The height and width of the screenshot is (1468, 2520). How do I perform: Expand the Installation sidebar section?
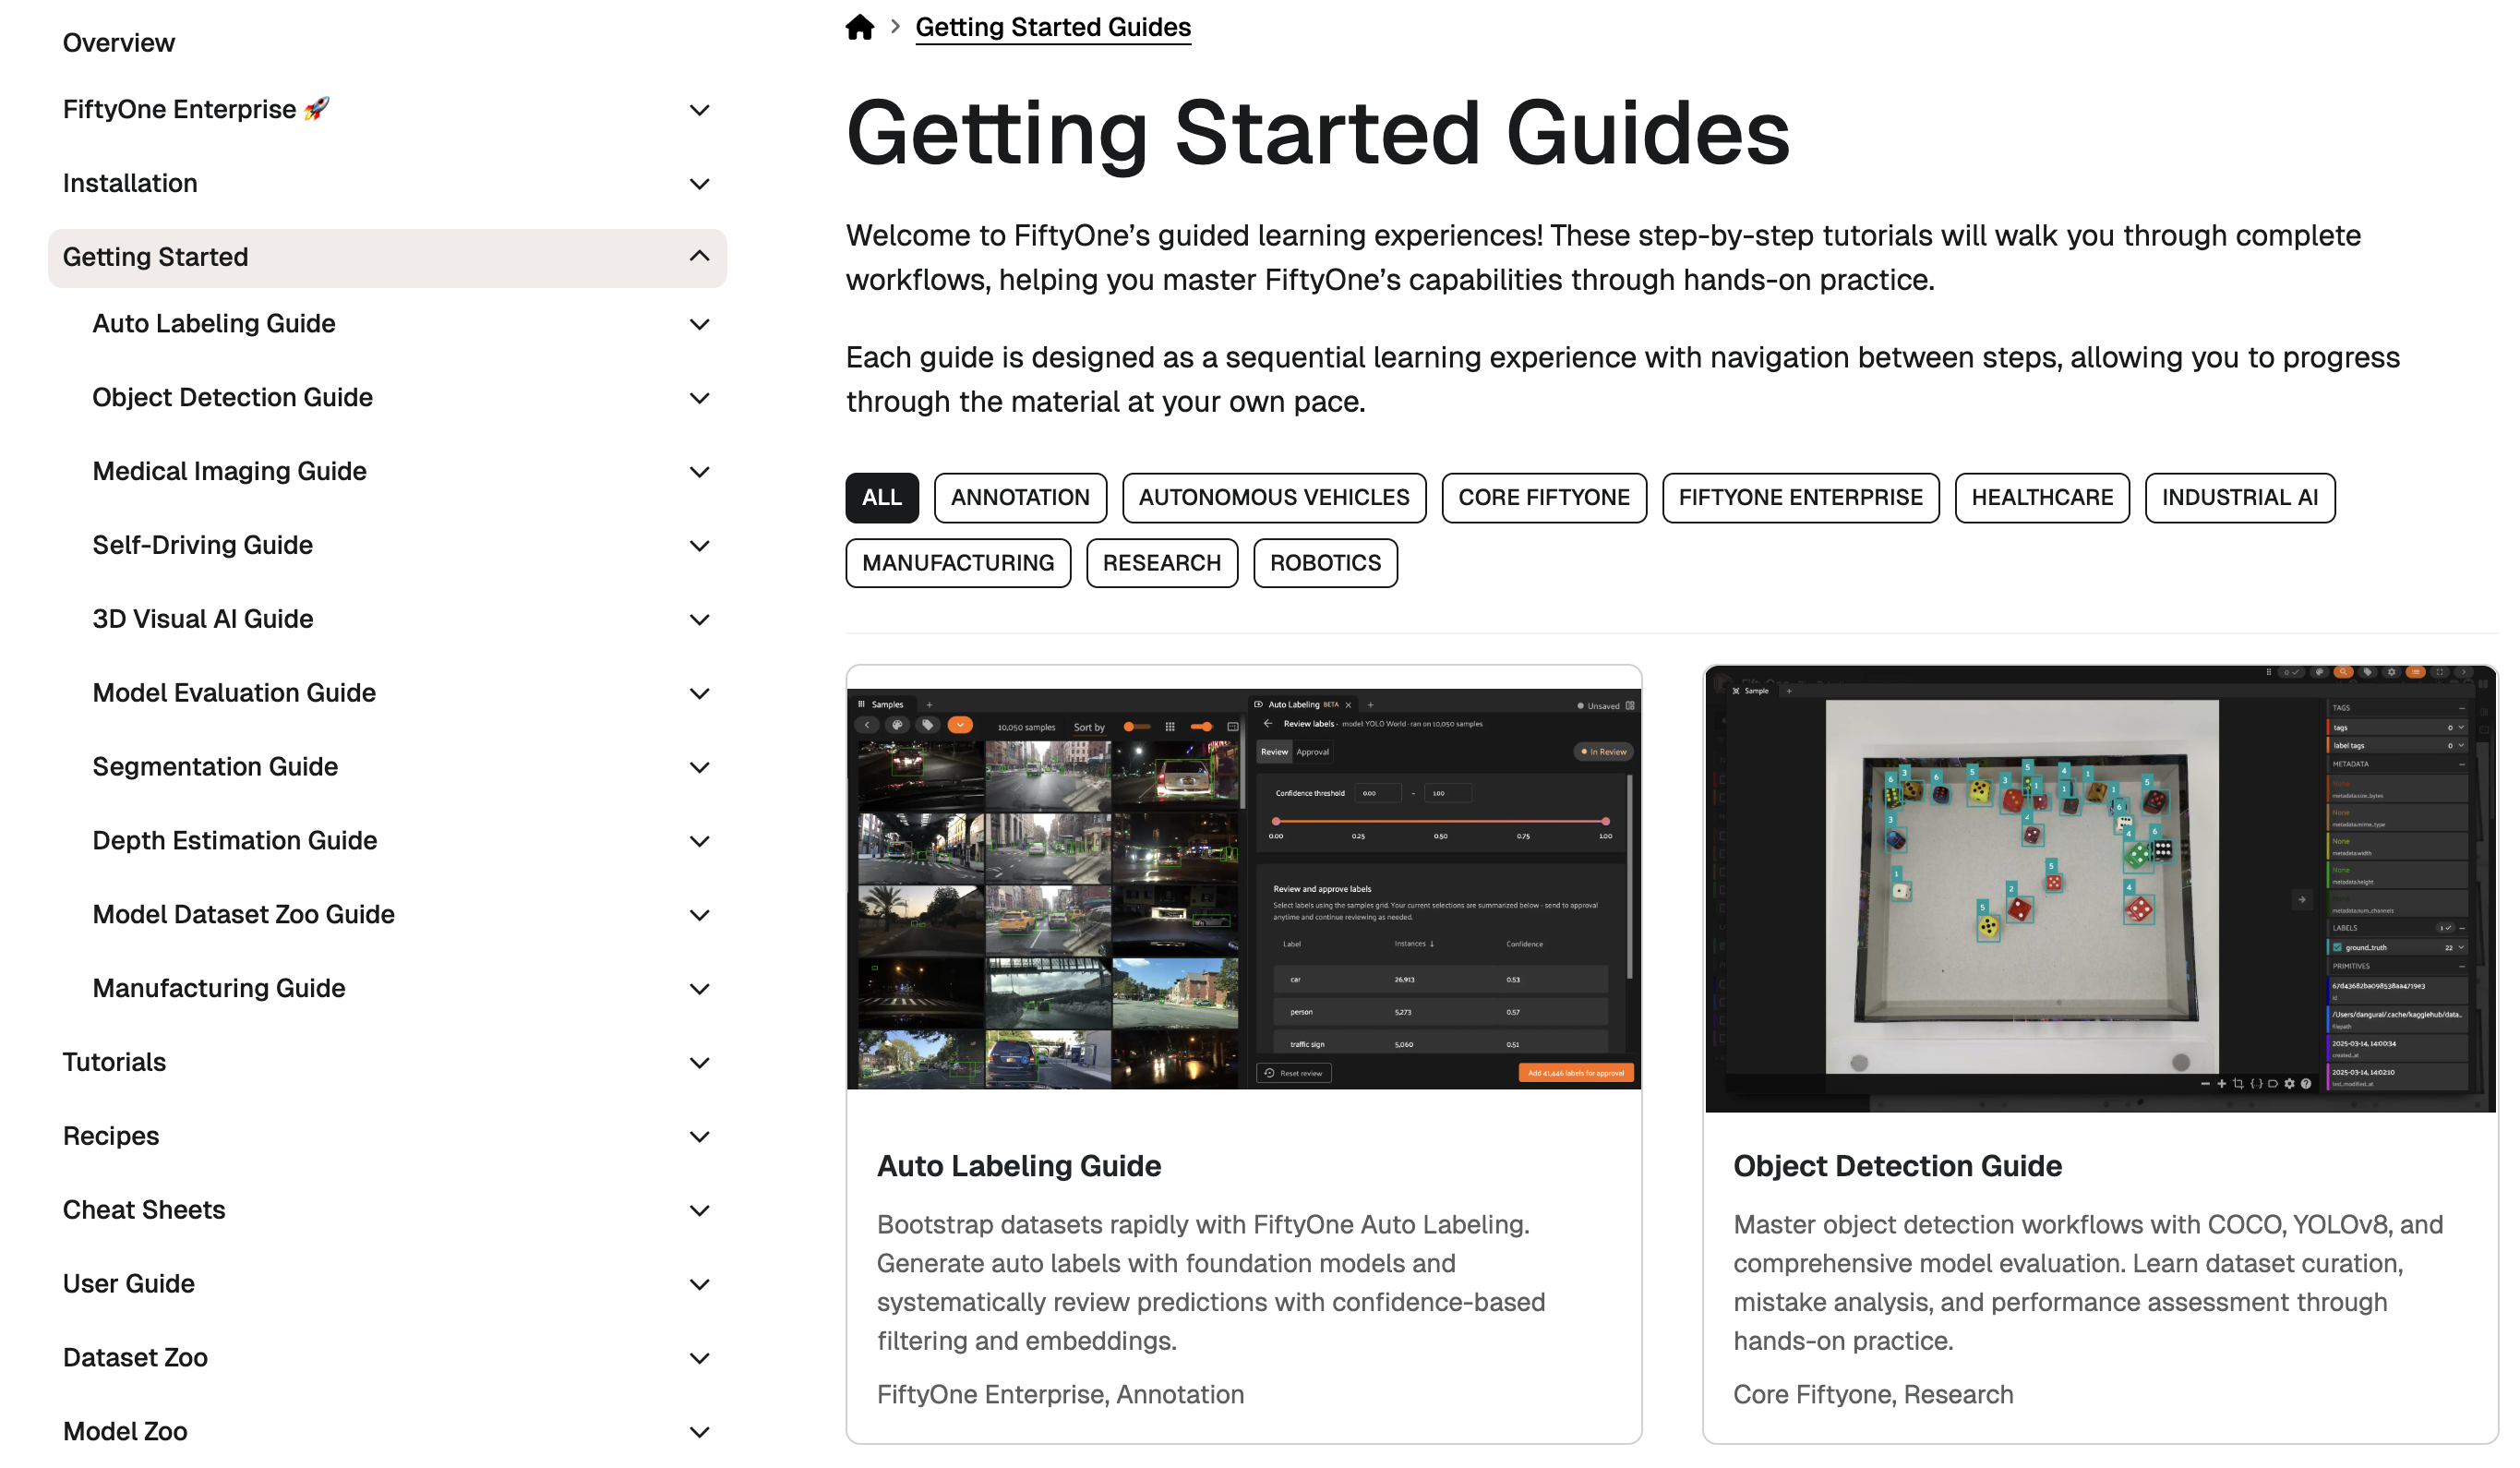click(699, 184)
